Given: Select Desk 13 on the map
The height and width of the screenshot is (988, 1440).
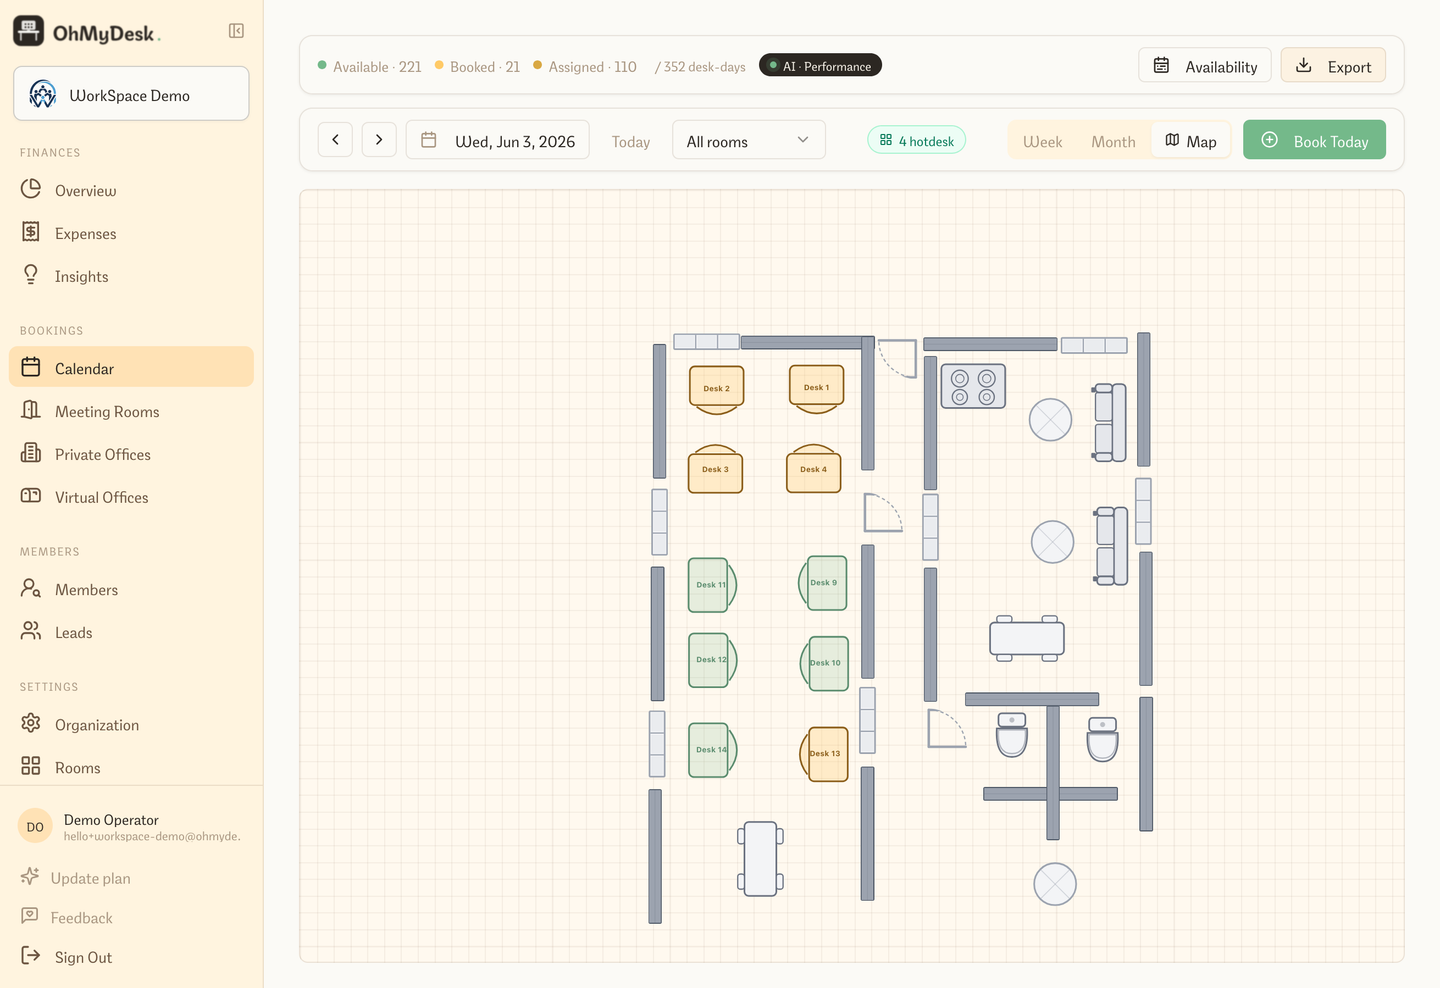Looking at the screenshot, I should pos(825,754).
